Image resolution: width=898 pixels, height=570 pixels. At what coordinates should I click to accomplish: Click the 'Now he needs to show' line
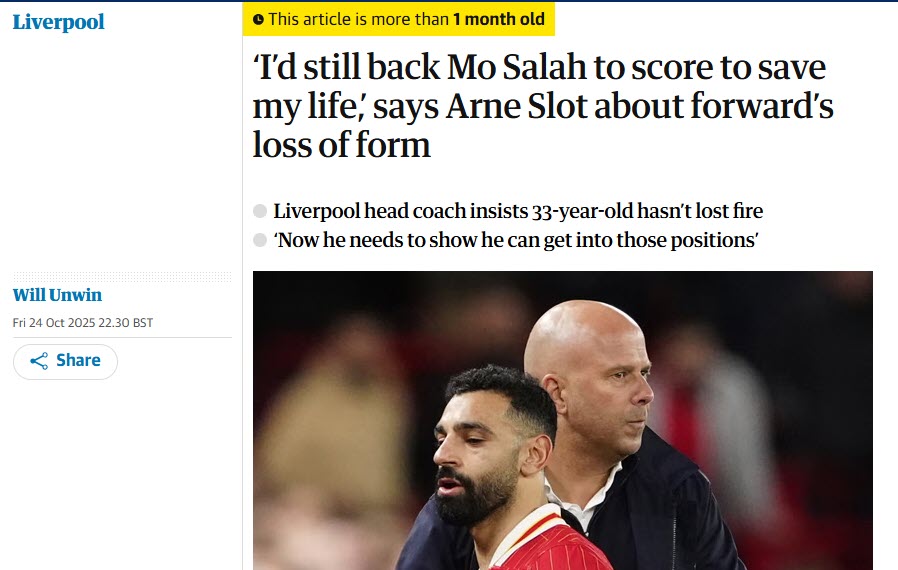[515, 240]
